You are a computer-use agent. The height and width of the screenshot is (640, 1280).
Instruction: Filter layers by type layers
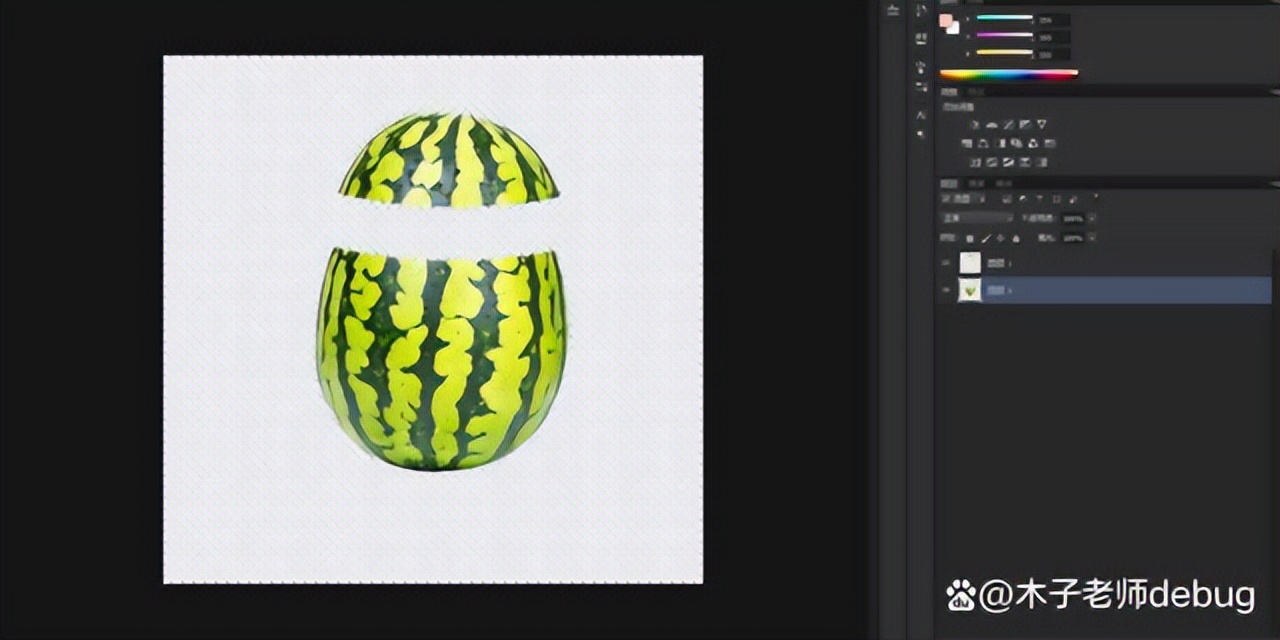[1039, 198]
